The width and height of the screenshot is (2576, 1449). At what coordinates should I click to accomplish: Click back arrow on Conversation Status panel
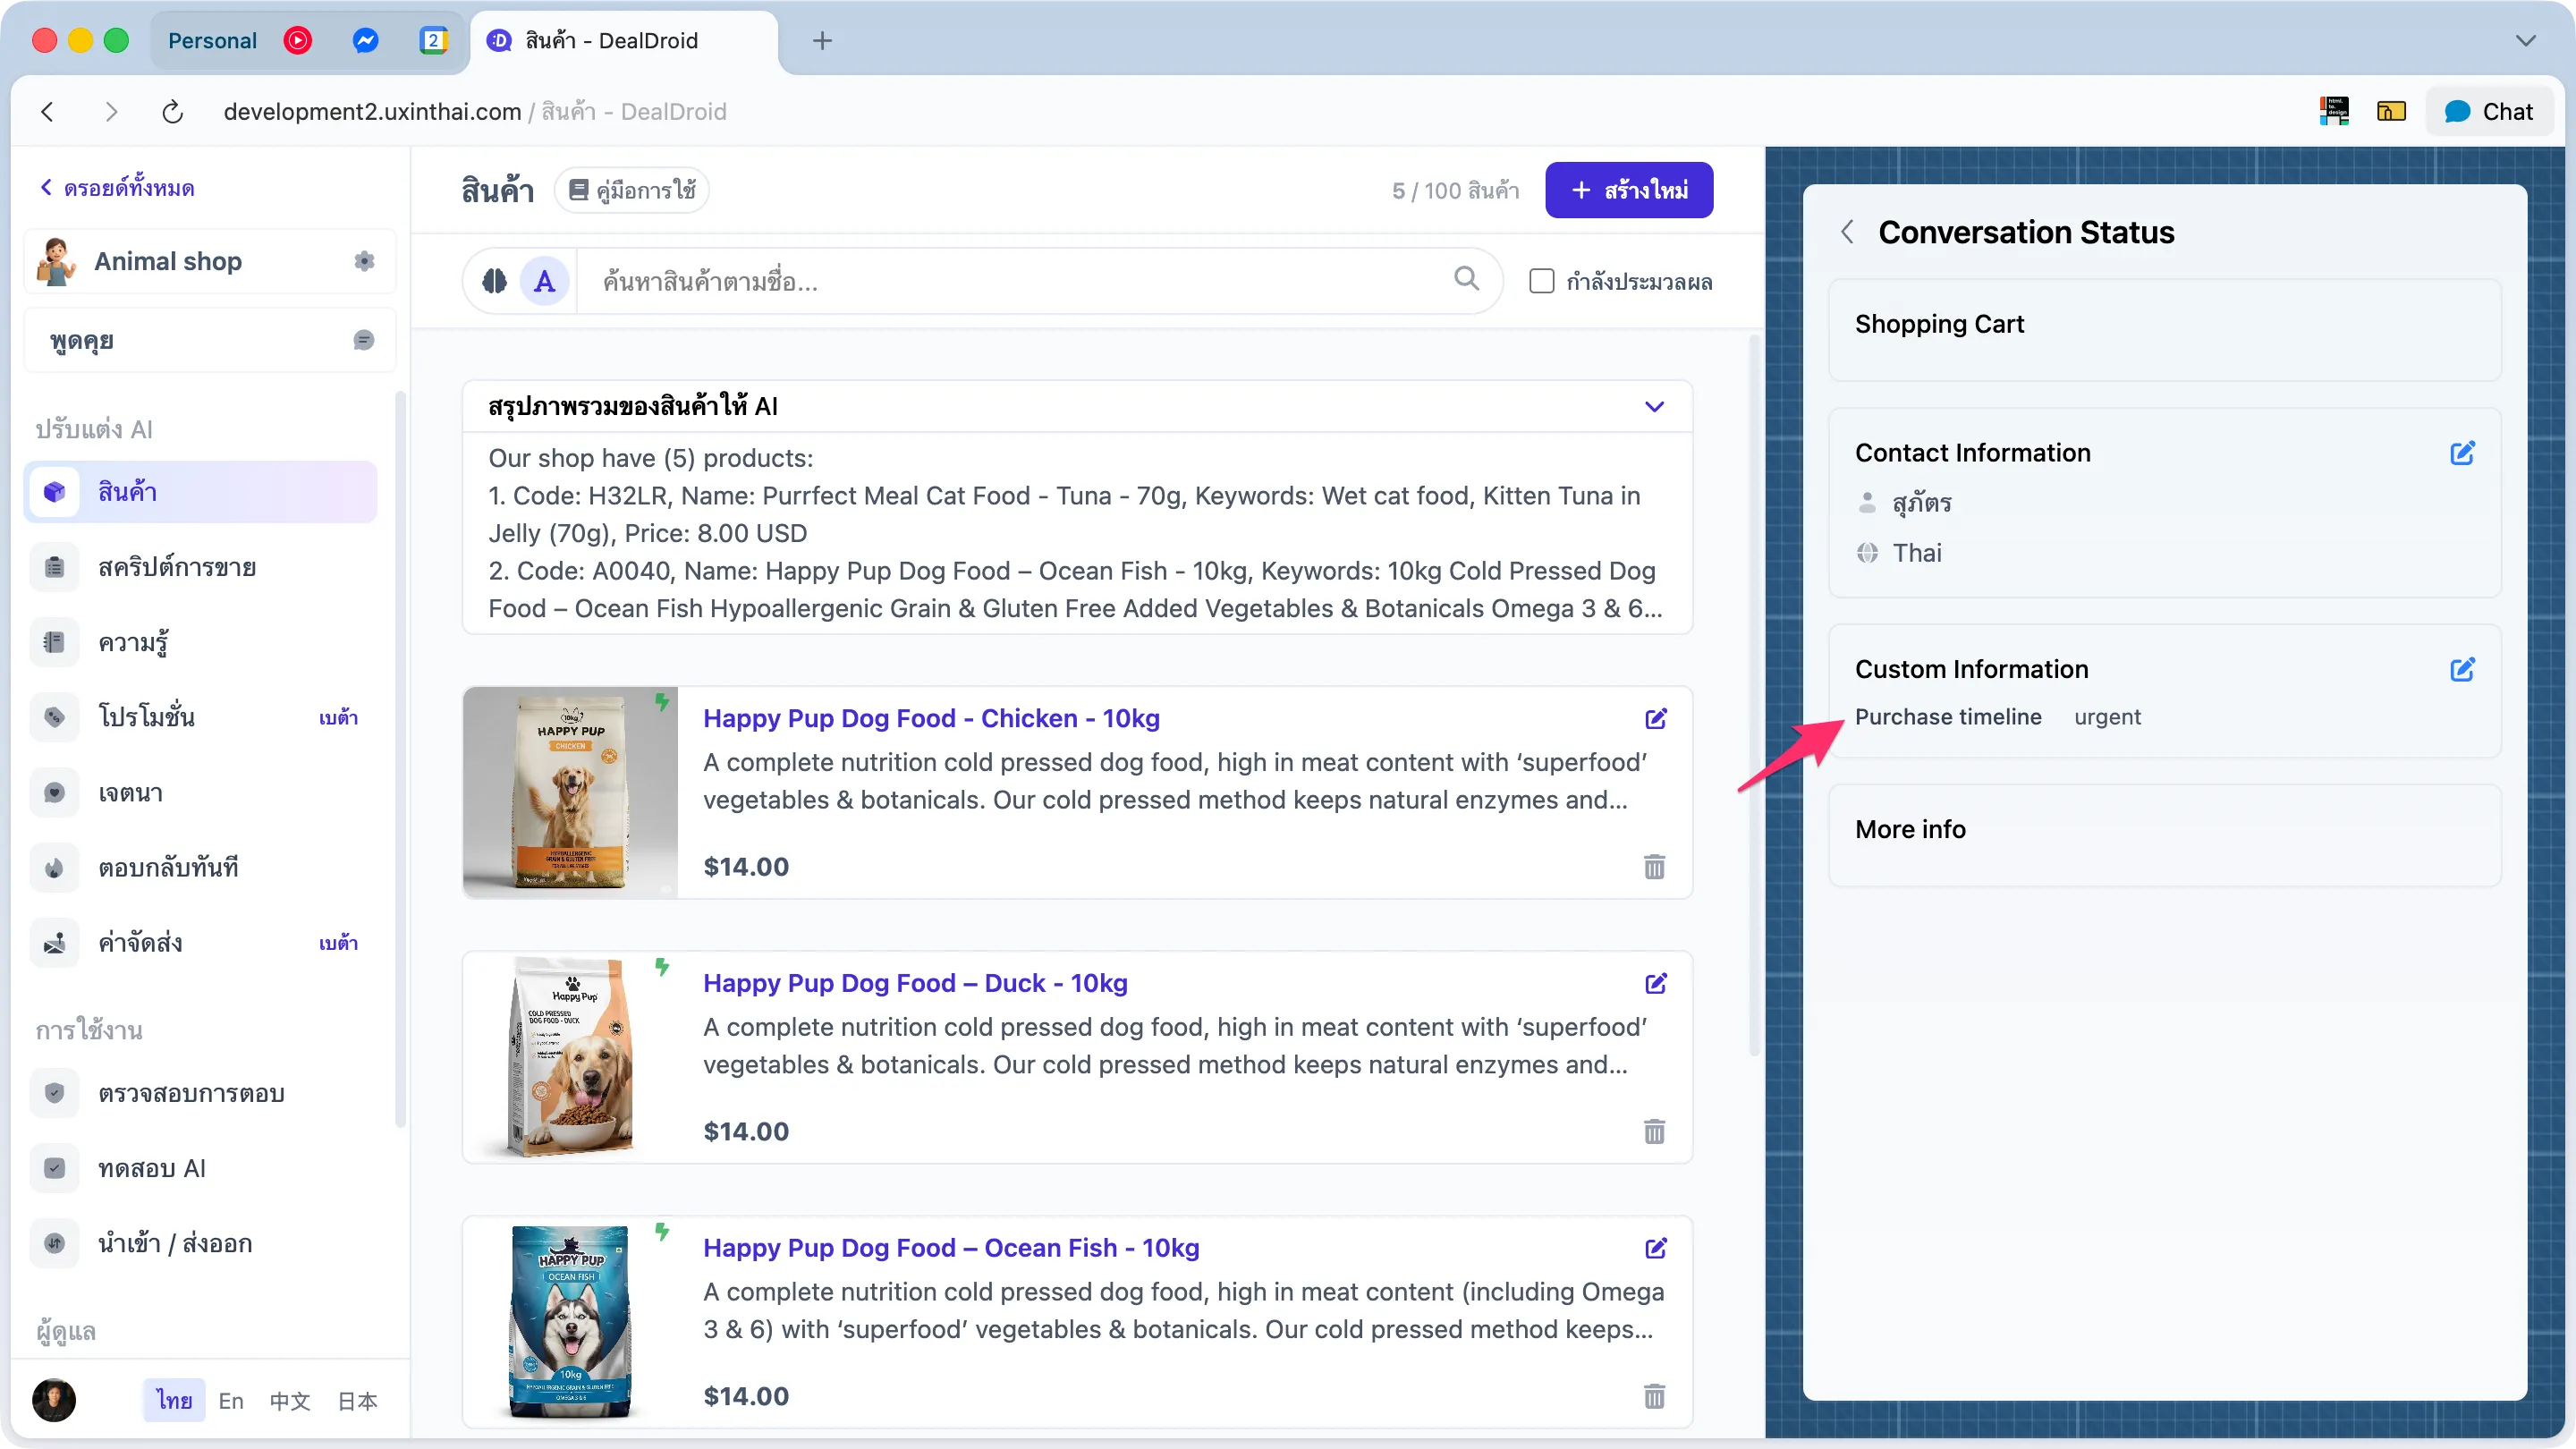pos(1846,231)
